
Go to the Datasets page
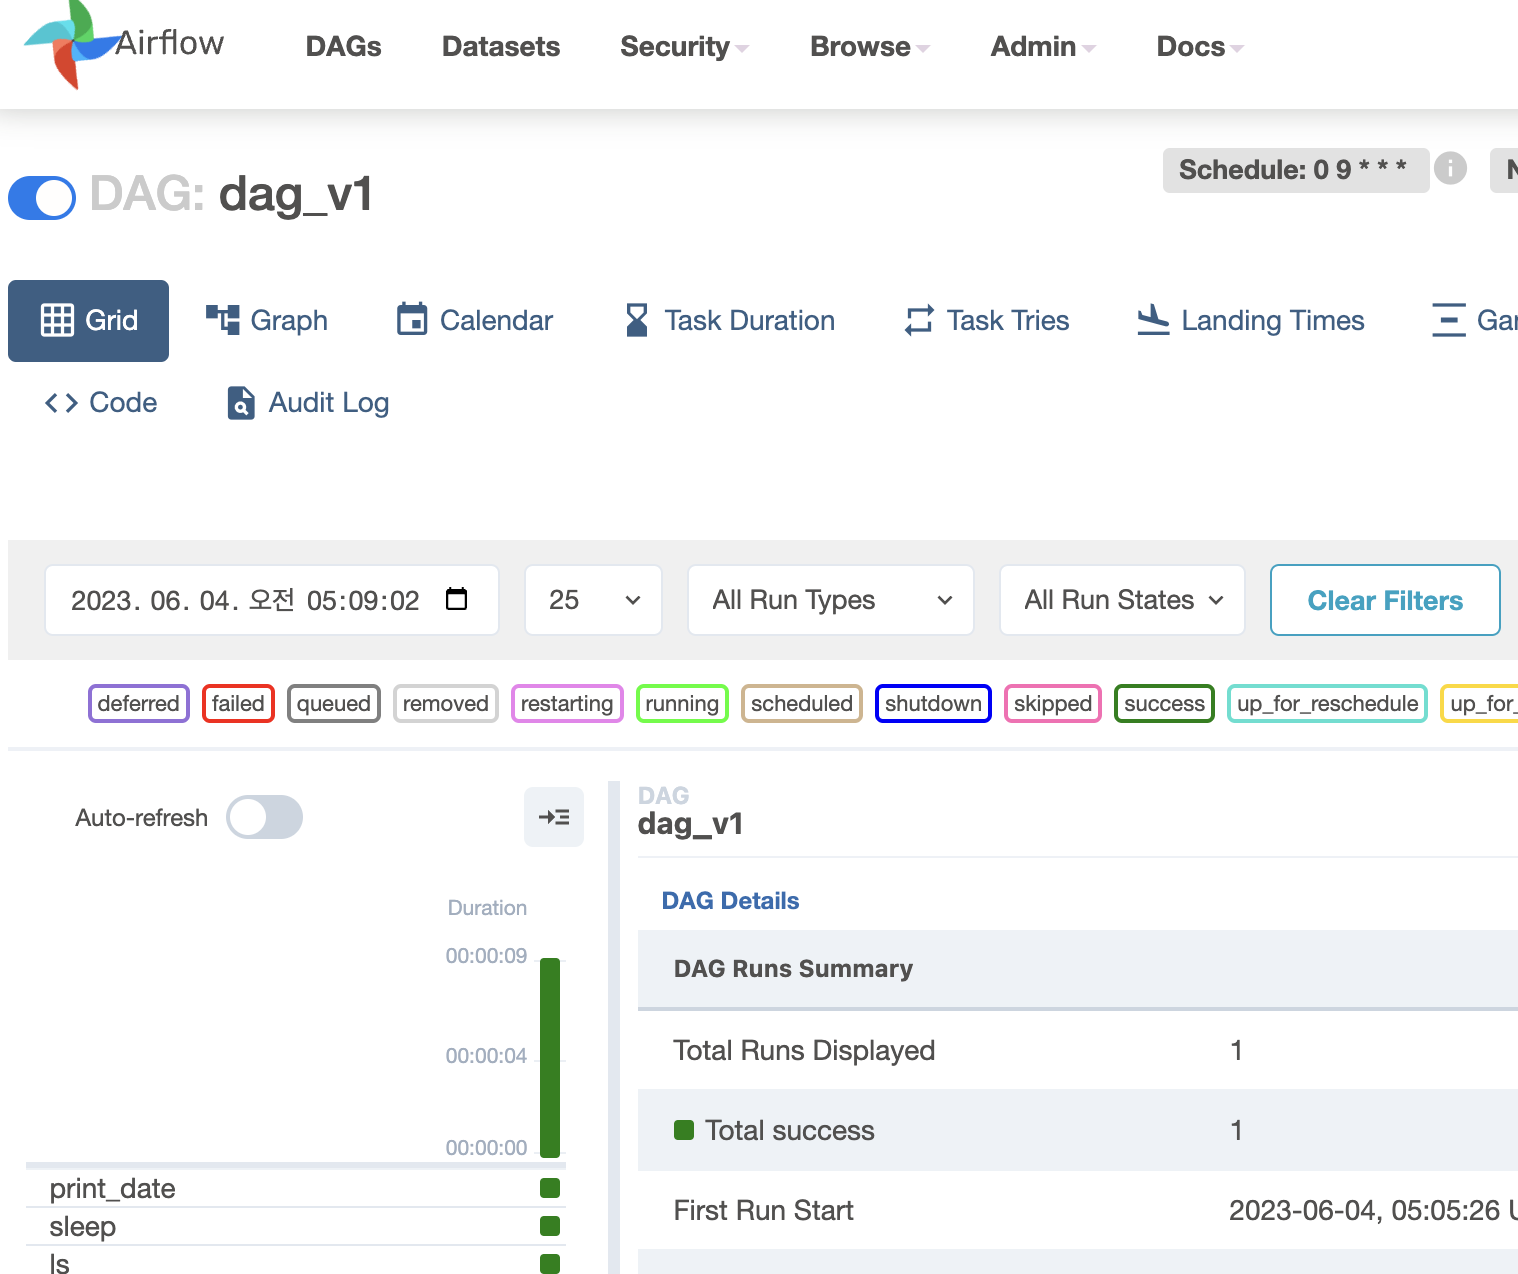[x=501, y=46]
